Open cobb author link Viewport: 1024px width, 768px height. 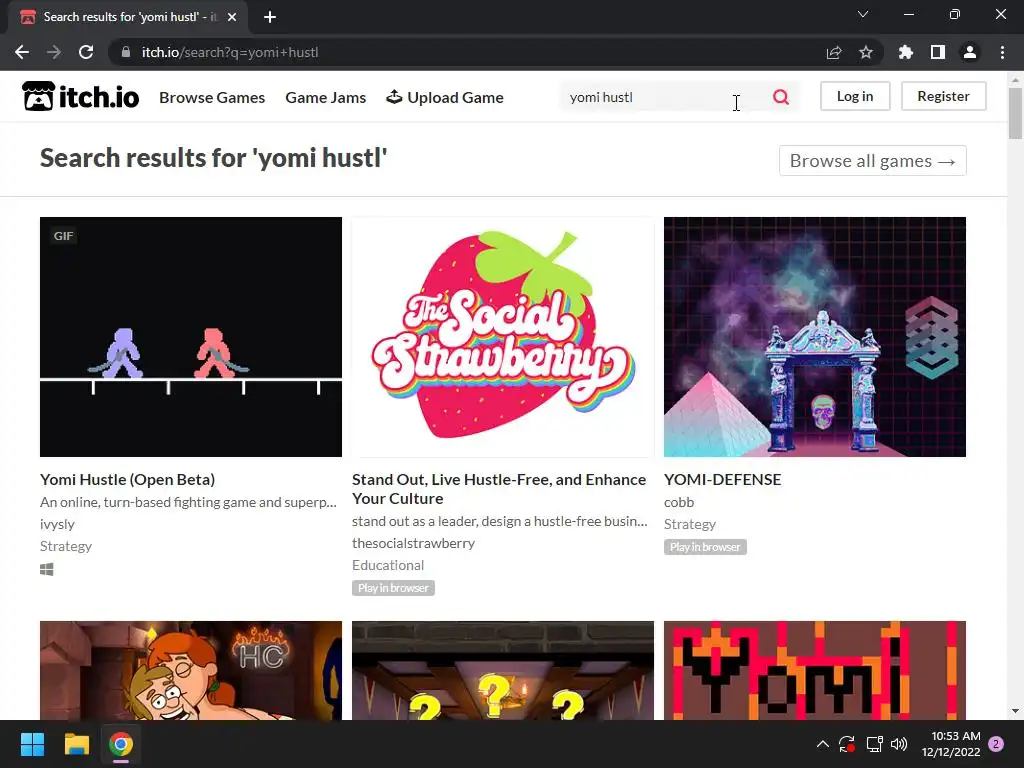[679, 502]
